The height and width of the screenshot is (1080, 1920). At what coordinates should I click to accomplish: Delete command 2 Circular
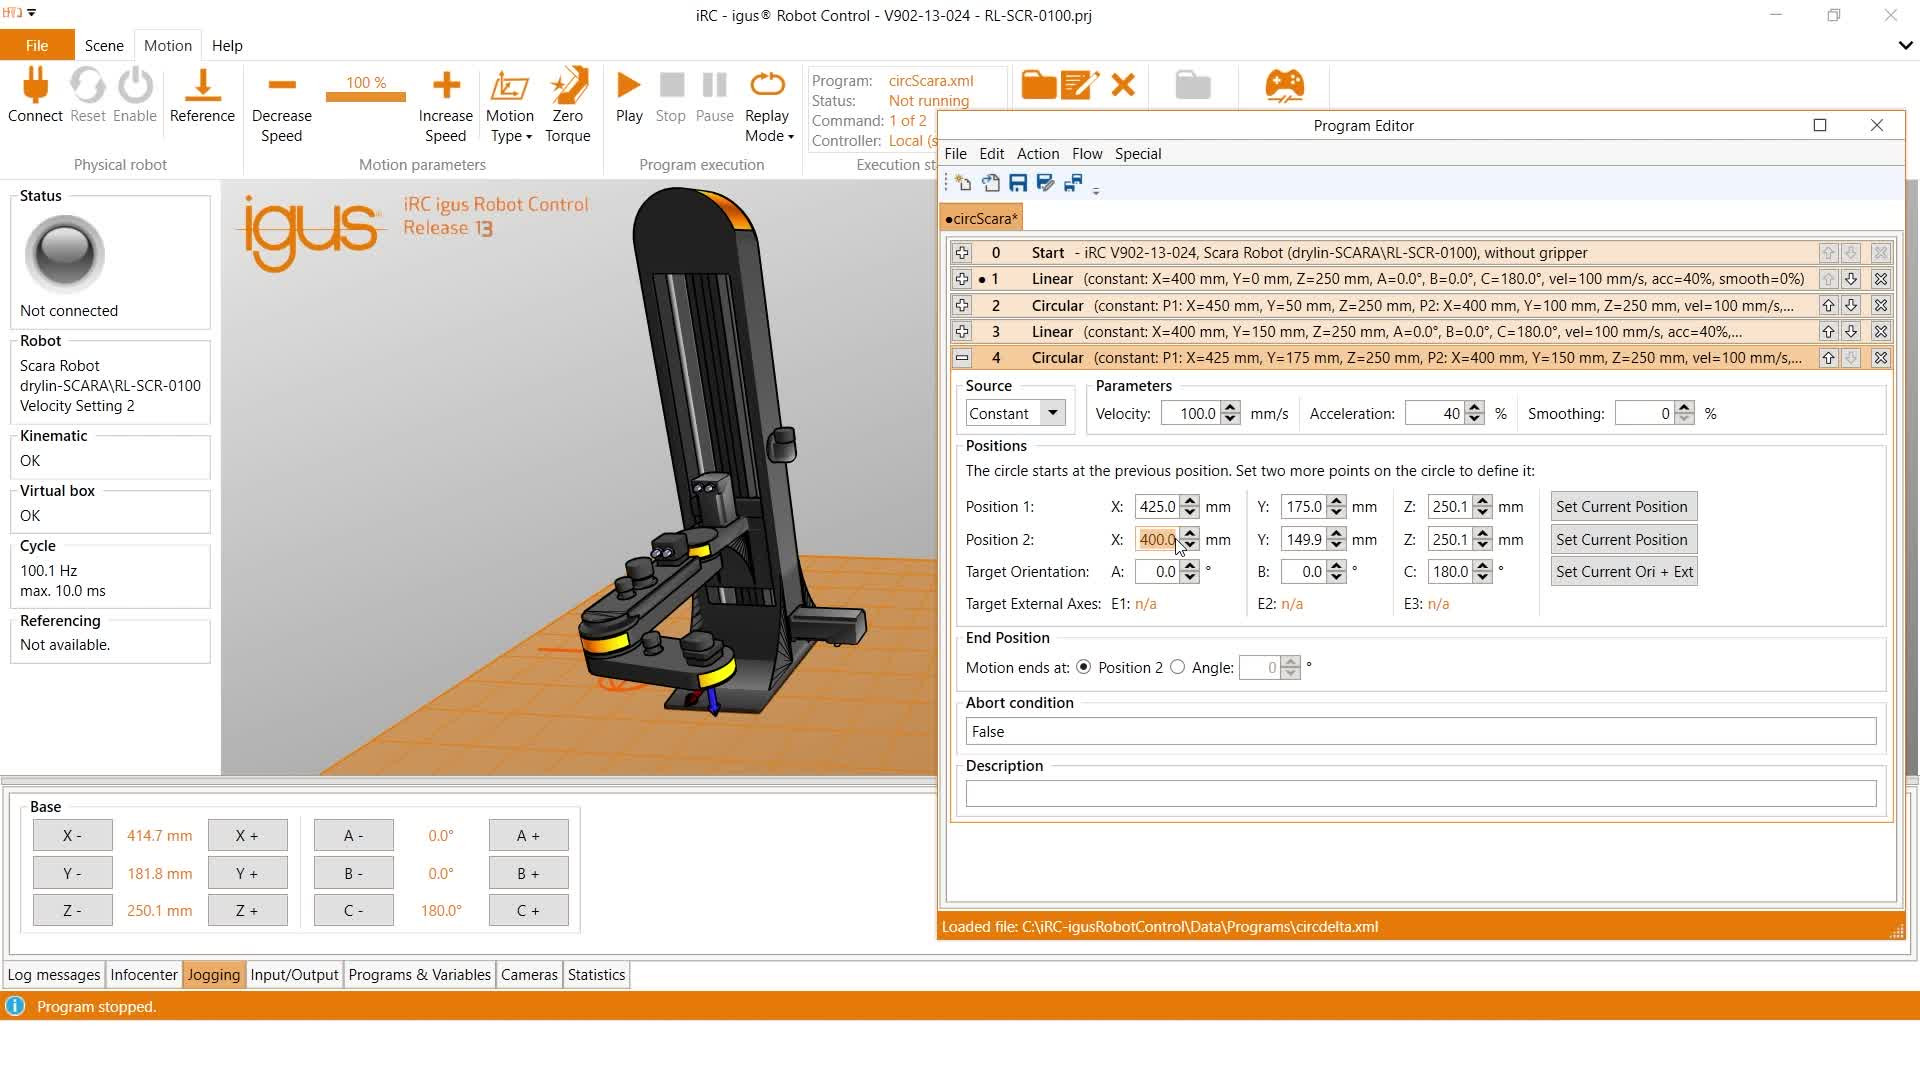tap(1880, 305)
